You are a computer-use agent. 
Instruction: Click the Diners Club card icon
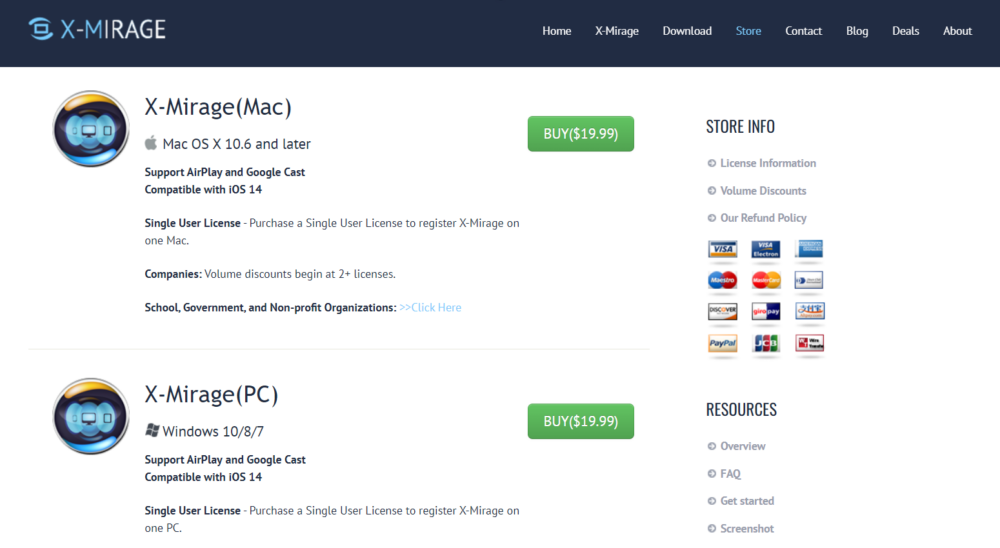(809, 280)
